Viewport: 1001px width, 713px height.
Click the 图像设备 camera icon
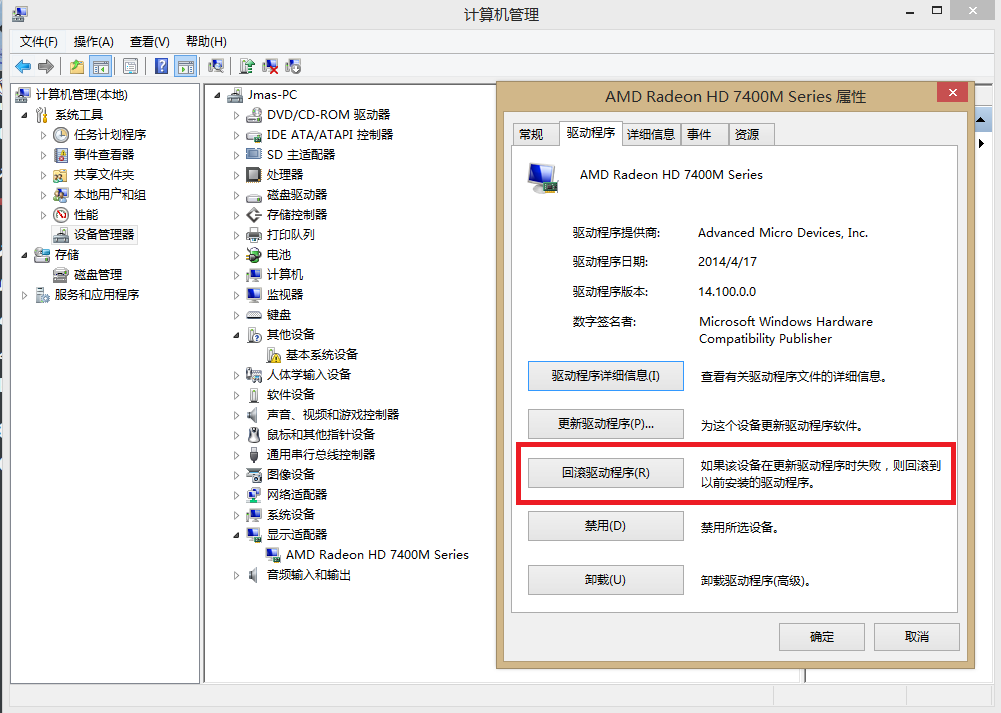click(x=254, y=475)
